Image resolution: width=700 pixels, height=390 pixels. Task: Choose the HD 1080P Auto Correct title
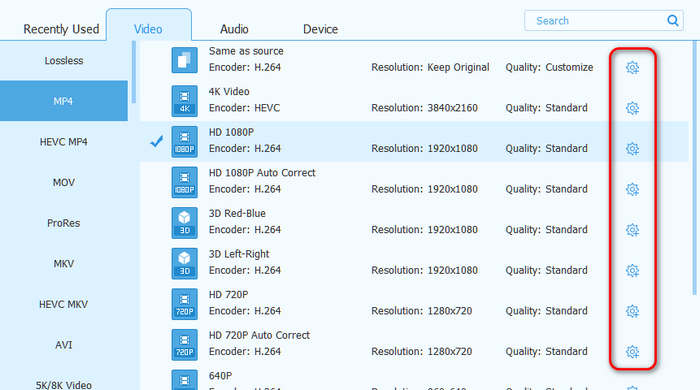tap(262, 173)
